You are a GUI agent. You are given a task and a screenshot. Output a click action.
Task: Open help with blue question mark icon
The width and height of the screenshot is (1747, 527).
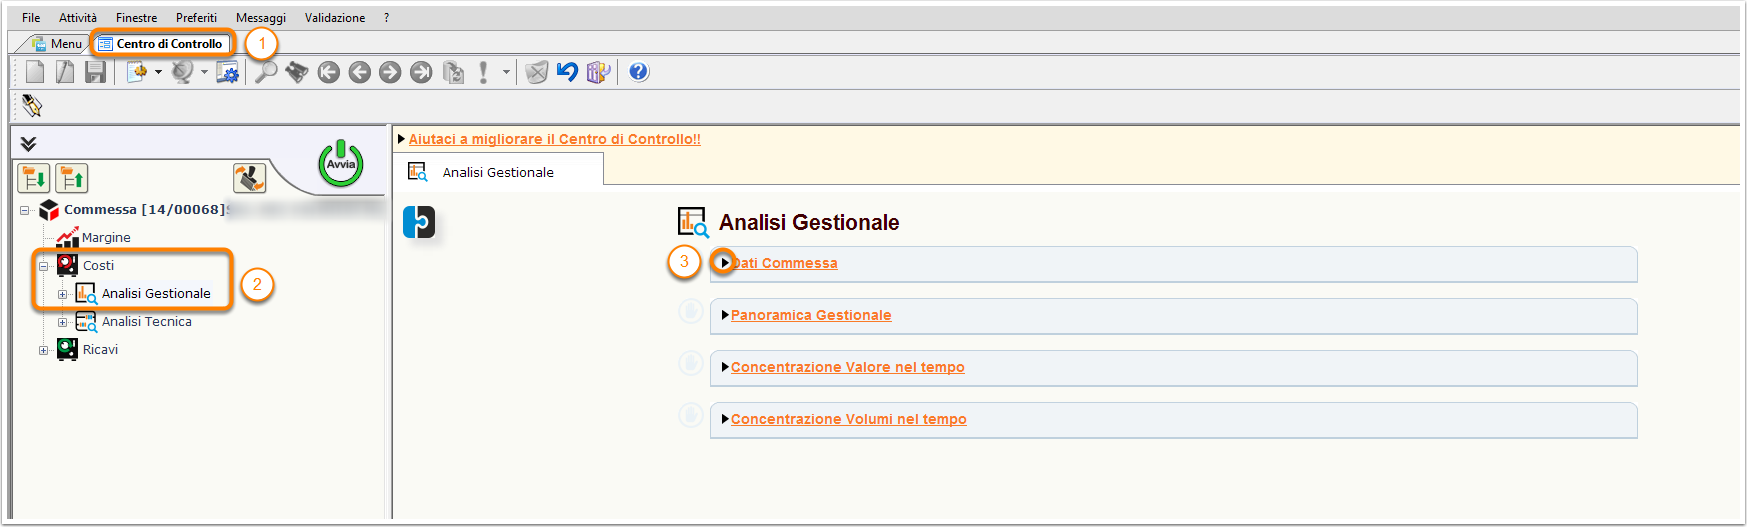tap(639, 72)
